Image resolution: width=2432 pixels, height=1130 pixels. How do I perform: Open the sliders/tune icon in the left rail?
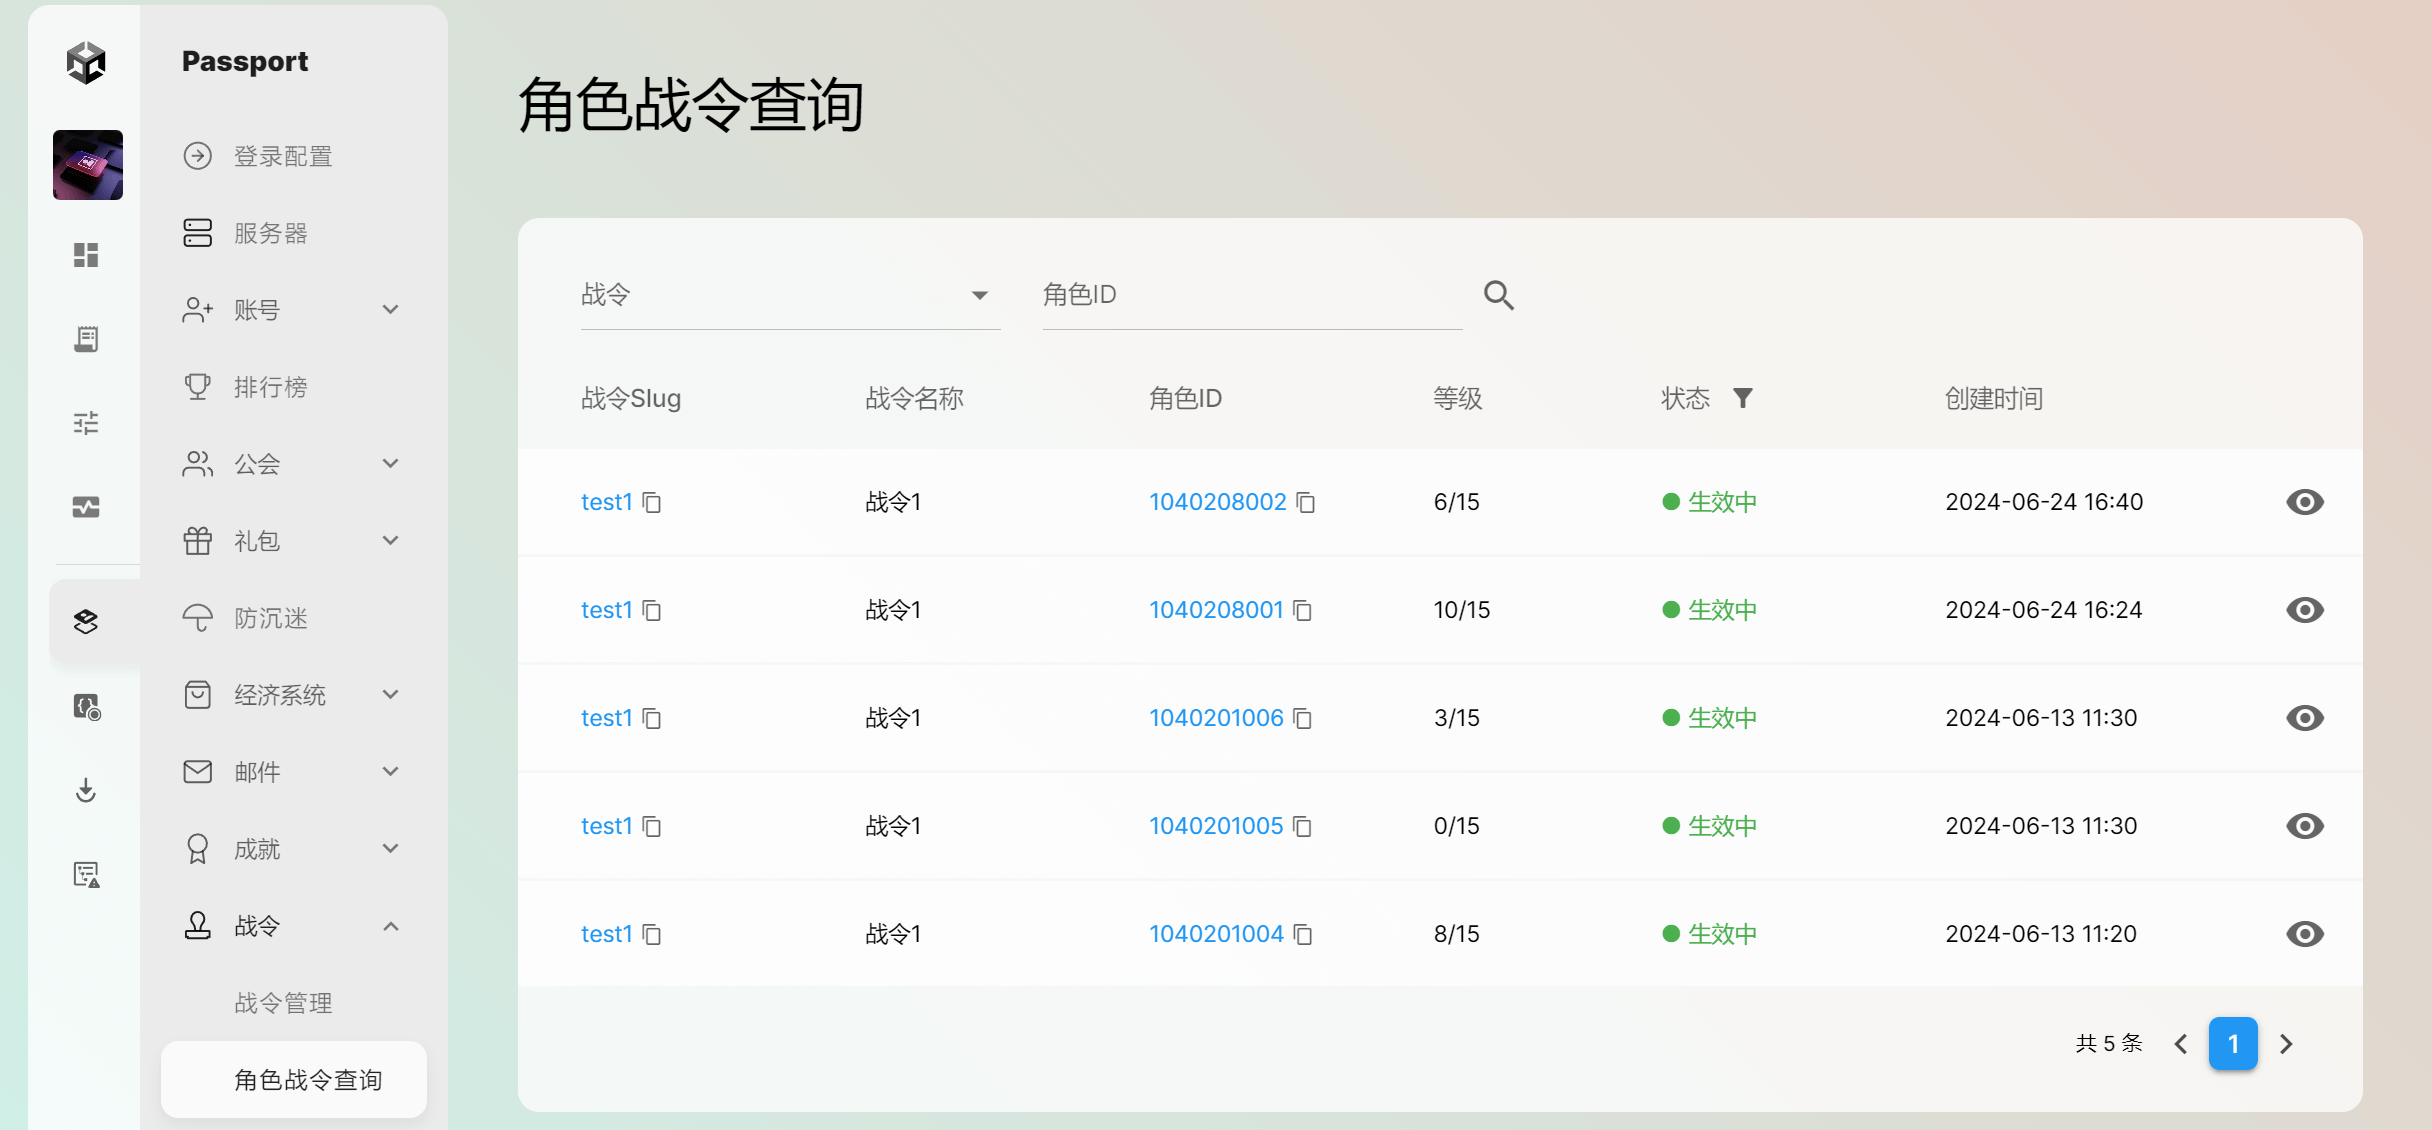86,423
